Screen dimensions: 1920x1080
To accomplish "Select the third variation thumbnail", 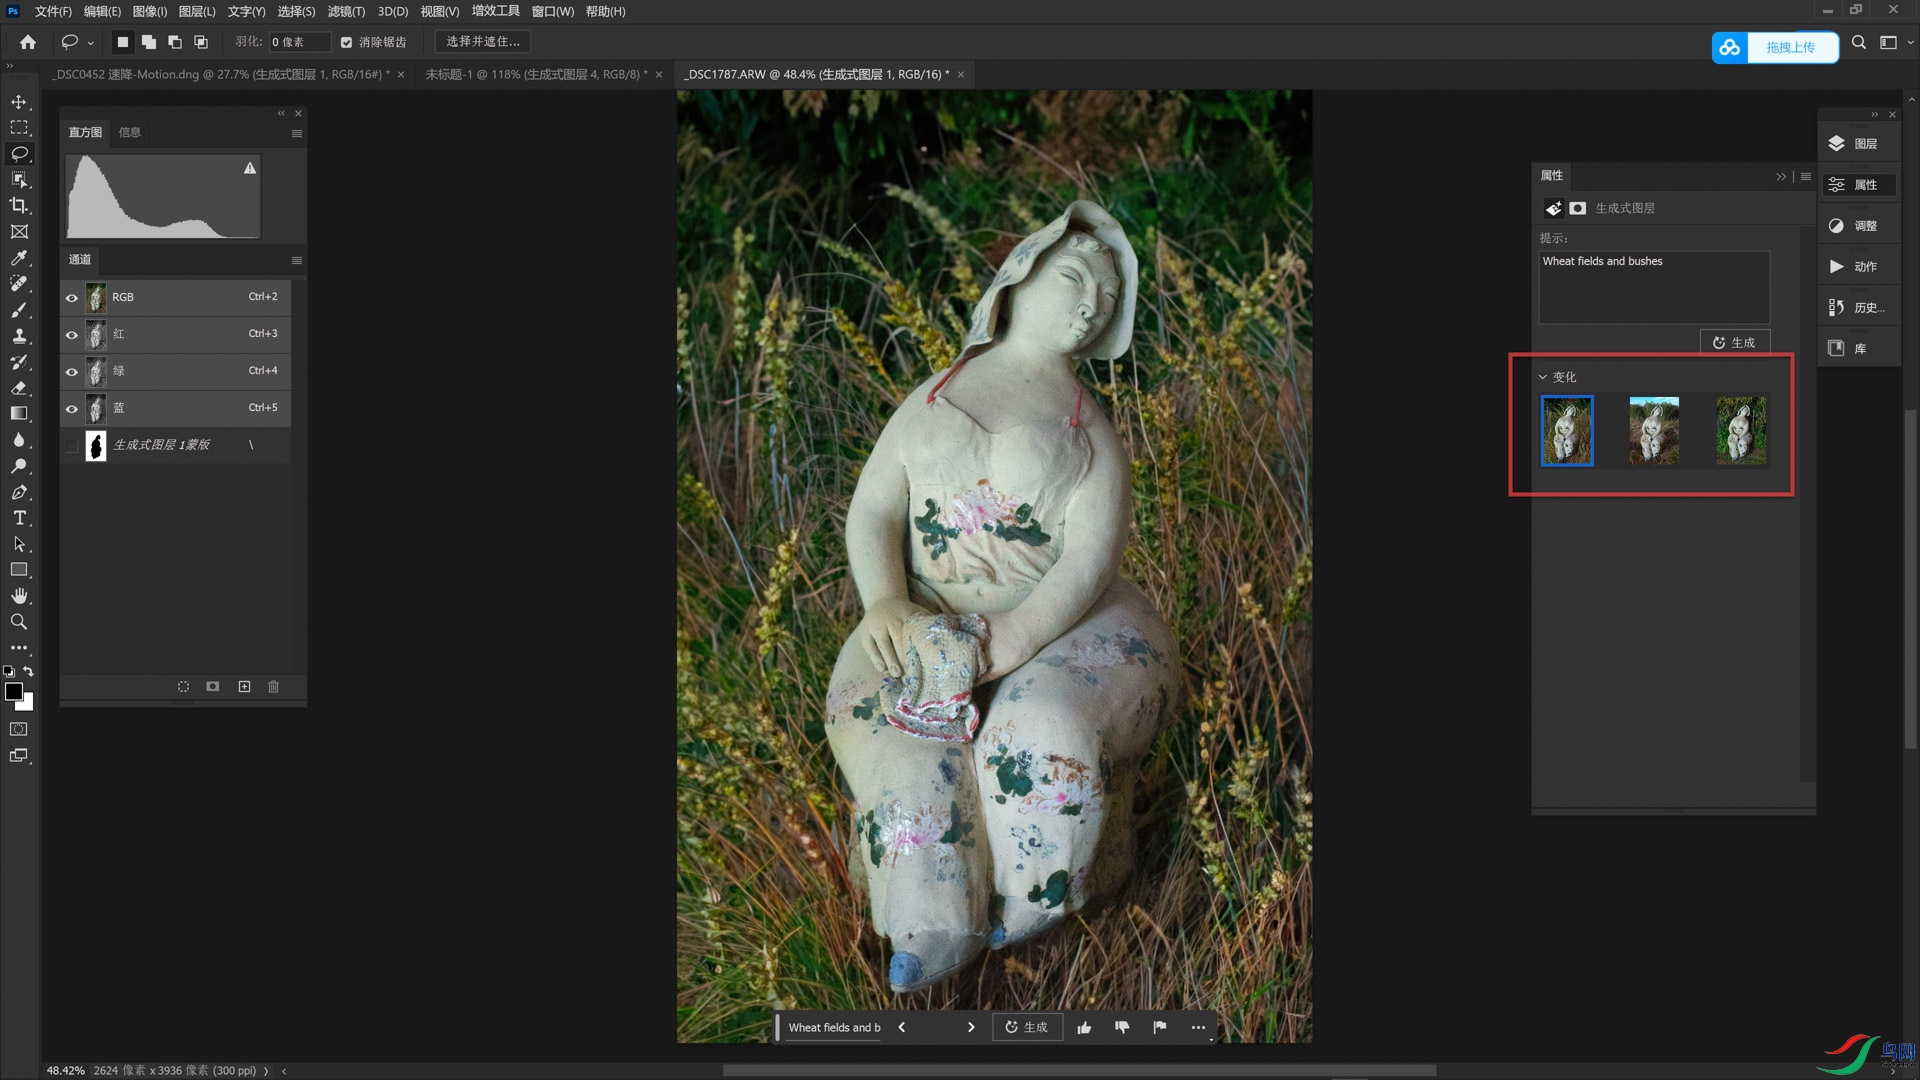I will [1740, 430].
